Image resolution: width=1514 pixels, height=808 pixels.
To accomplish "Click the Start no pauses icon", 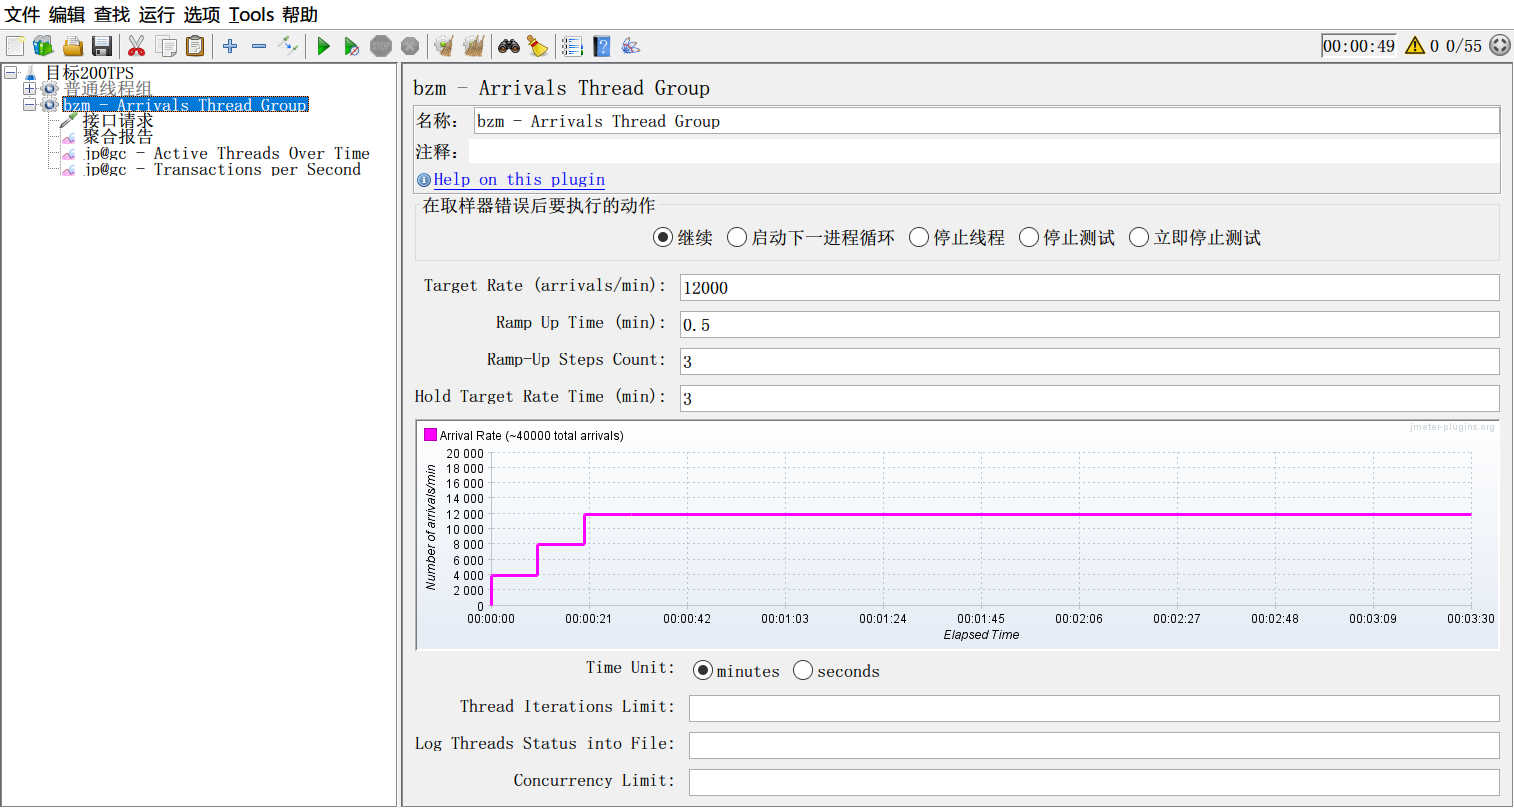I will pyautogui.click(x=351, y=46).
